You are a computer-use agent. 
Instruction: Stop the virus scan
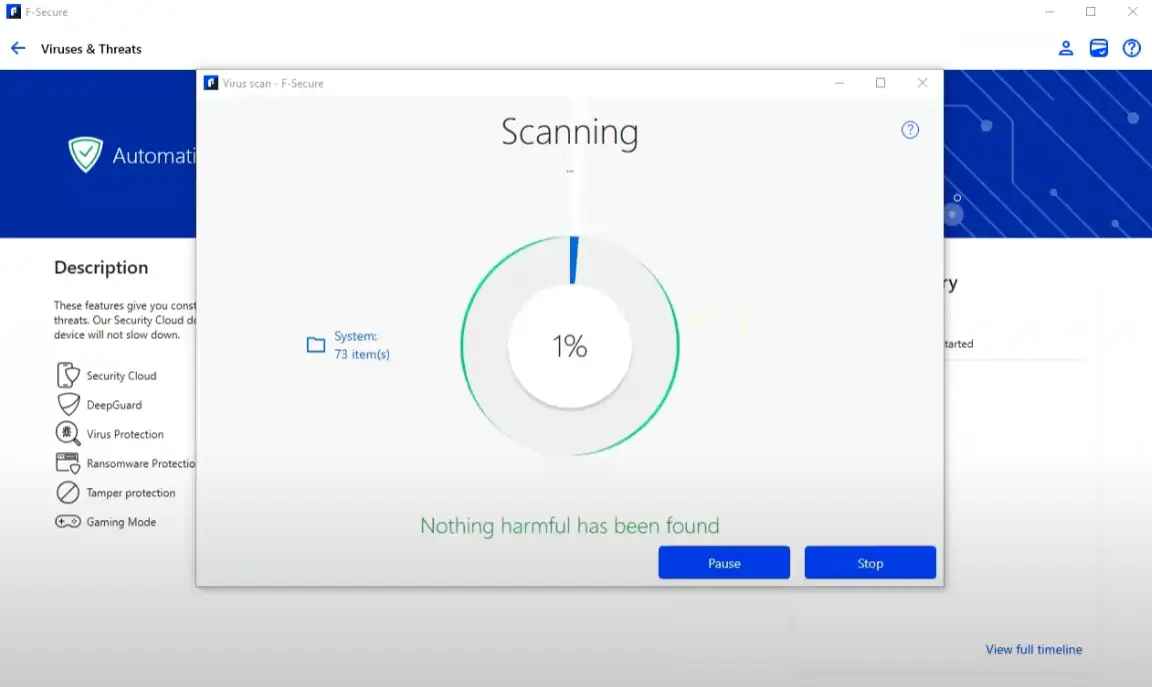tap(870, 563)
